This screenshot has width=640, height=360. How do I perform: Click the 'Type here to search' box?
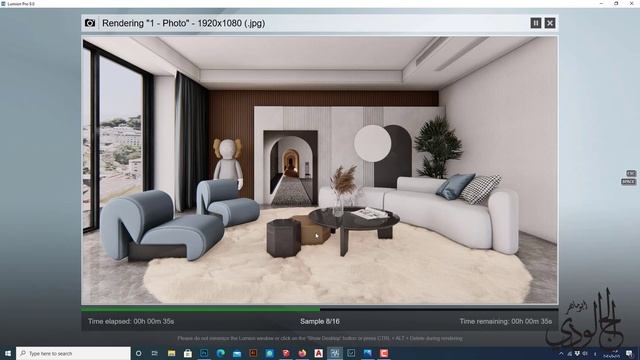point(73,353)
